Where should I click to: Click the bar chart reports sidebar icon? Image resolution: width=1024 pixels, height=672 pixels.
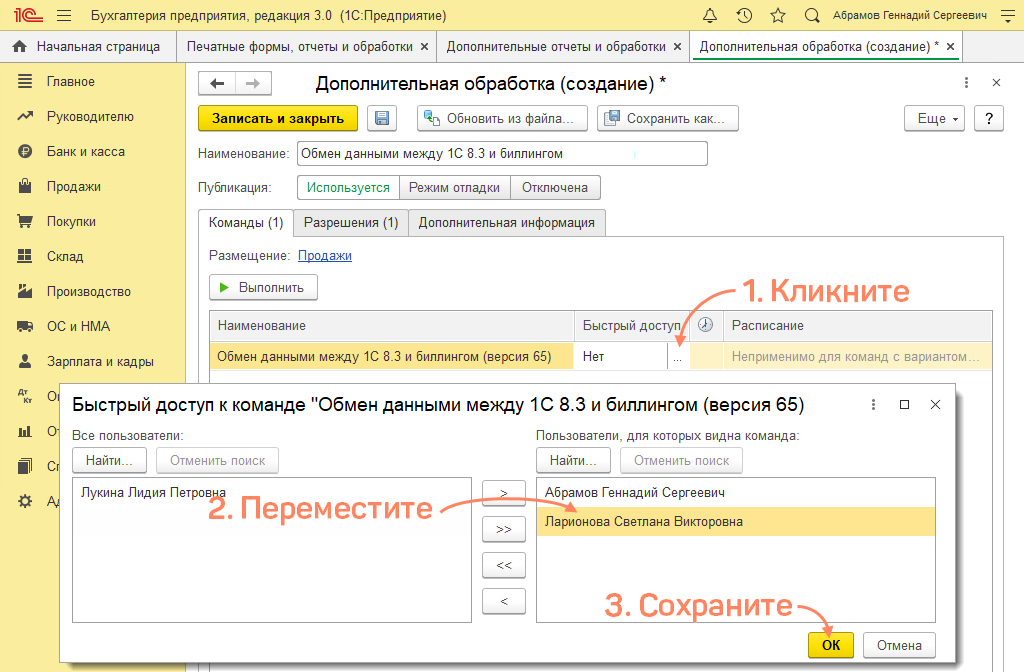tap(25, 431)
